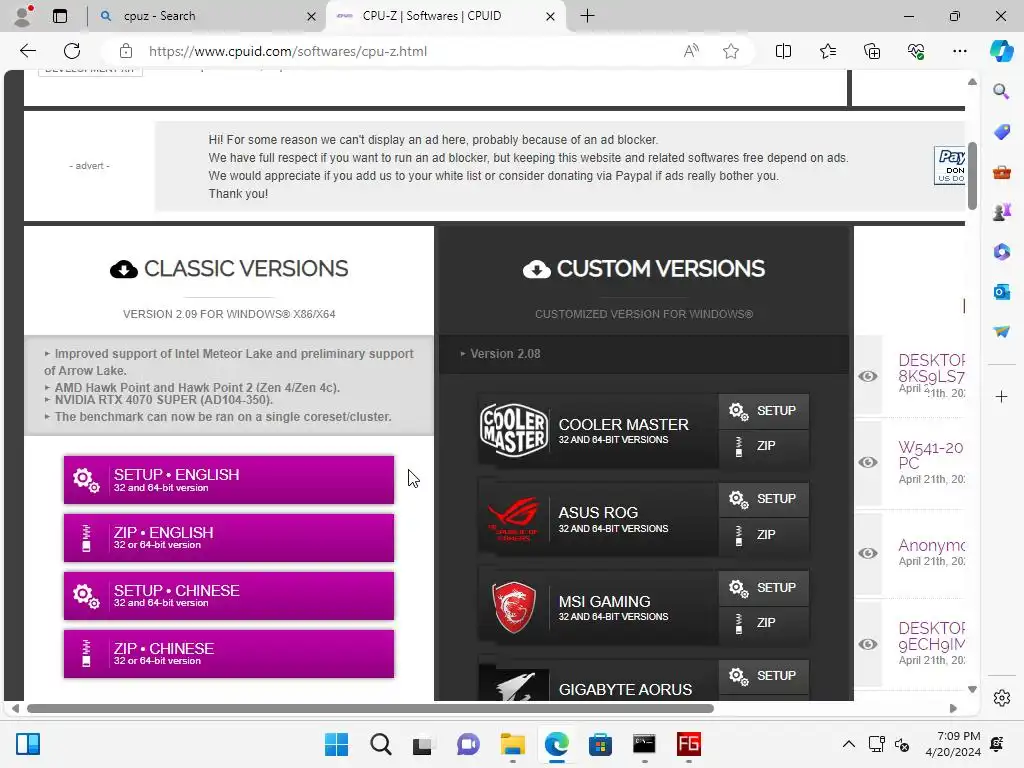Viewport: 1024px width, 768px height.
Task: Download Setup Chinese classic version
Action: (229, 596)
